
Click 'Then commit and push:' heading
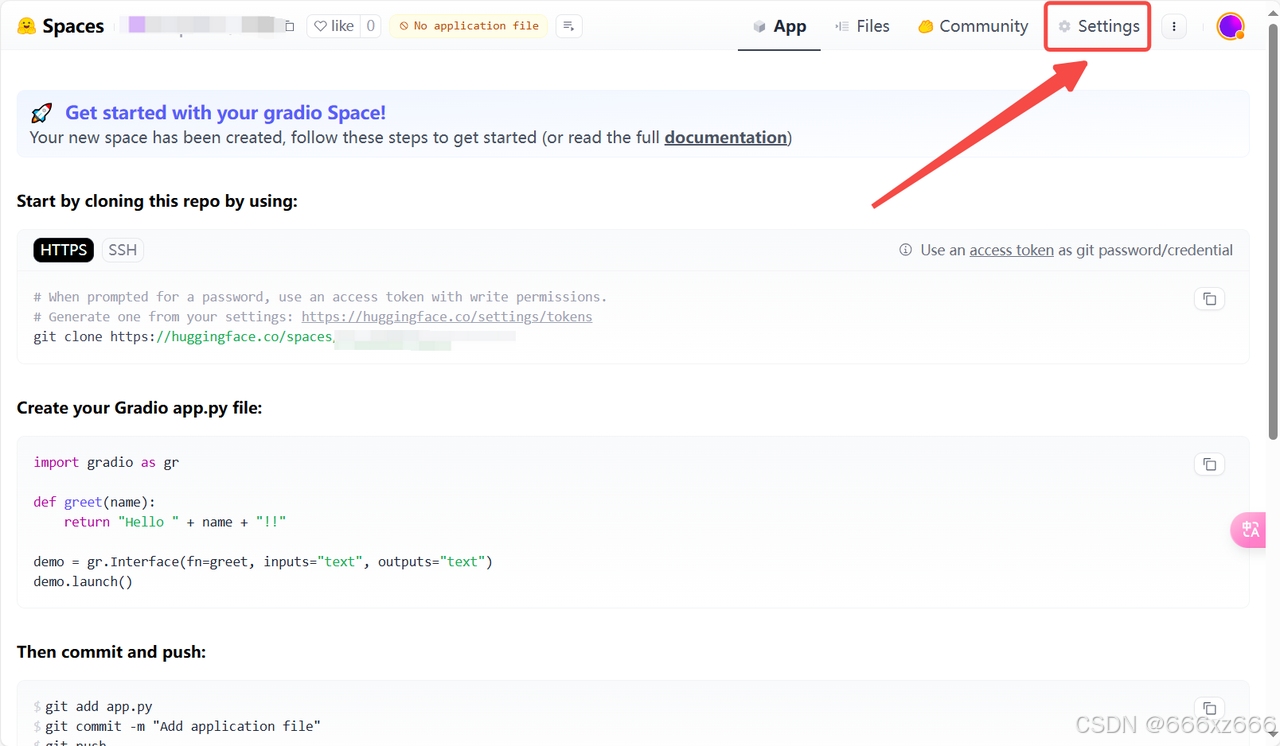tap(111, 652)
